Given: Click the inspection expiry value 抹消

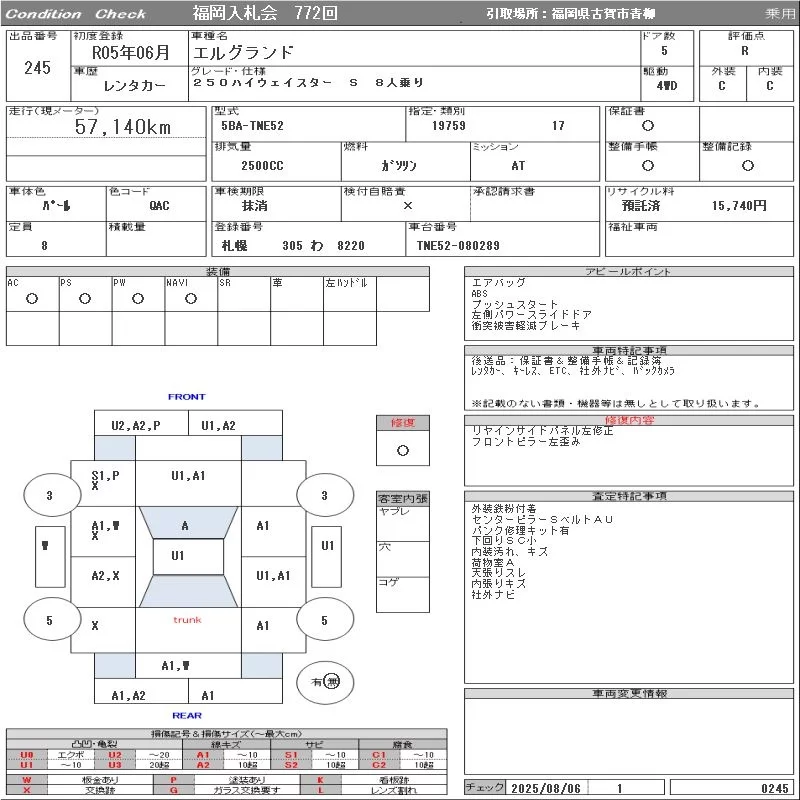Looking at the screenshot, I should coord(255,205).
